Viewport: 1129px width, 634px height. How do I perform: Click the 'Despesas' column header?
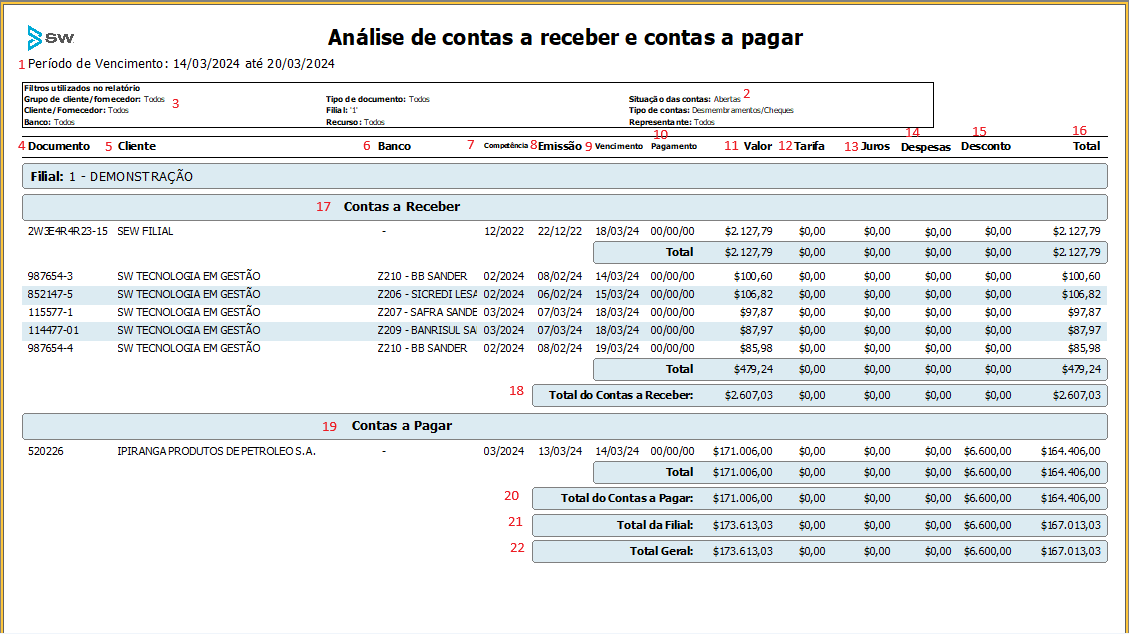[926, 147]
